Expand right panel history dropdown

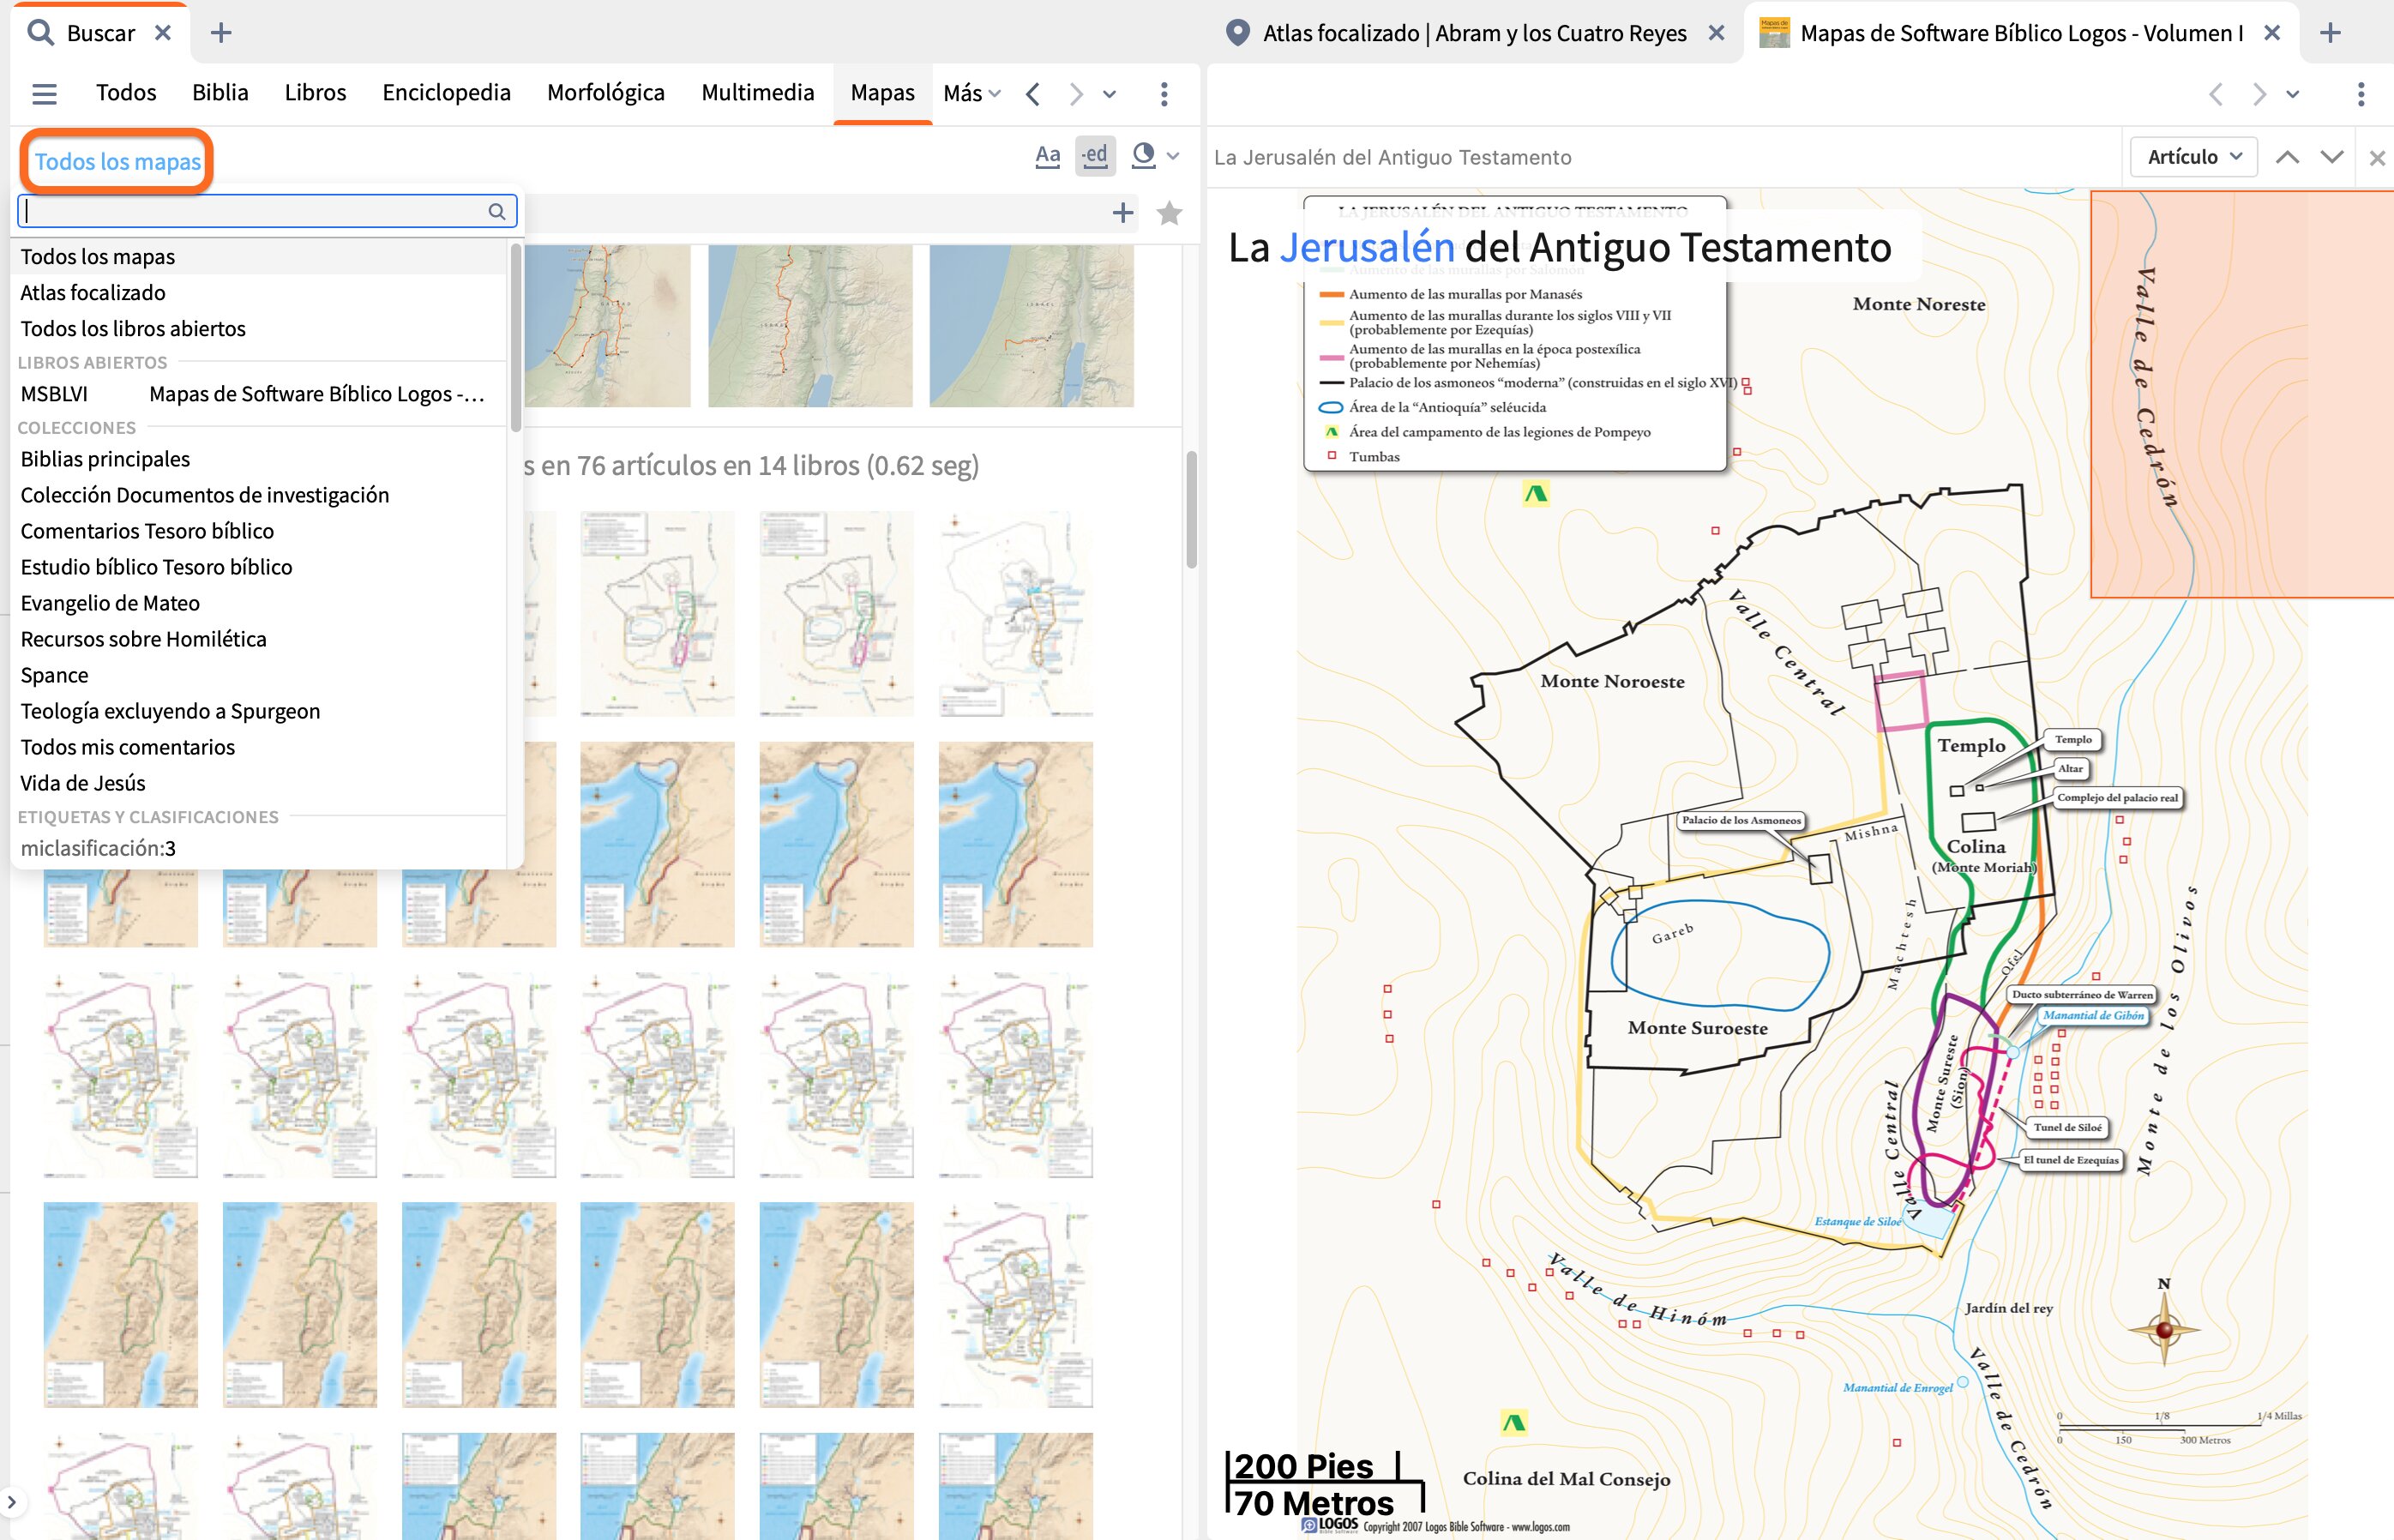pyautogui.click(x=2293, y=94)
